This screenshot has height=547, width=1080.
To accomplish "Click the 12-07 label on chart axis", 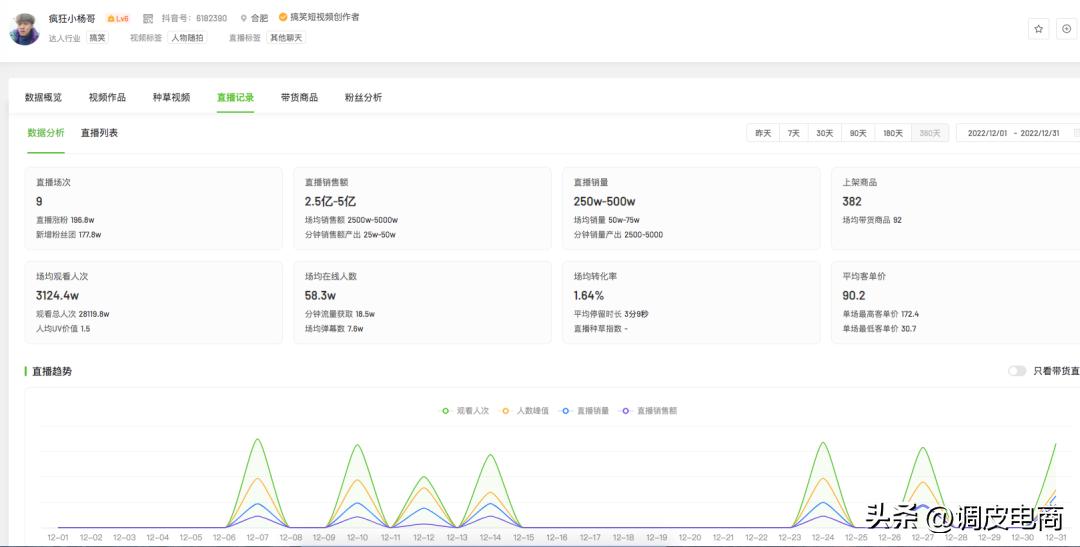I will point(258,537).
